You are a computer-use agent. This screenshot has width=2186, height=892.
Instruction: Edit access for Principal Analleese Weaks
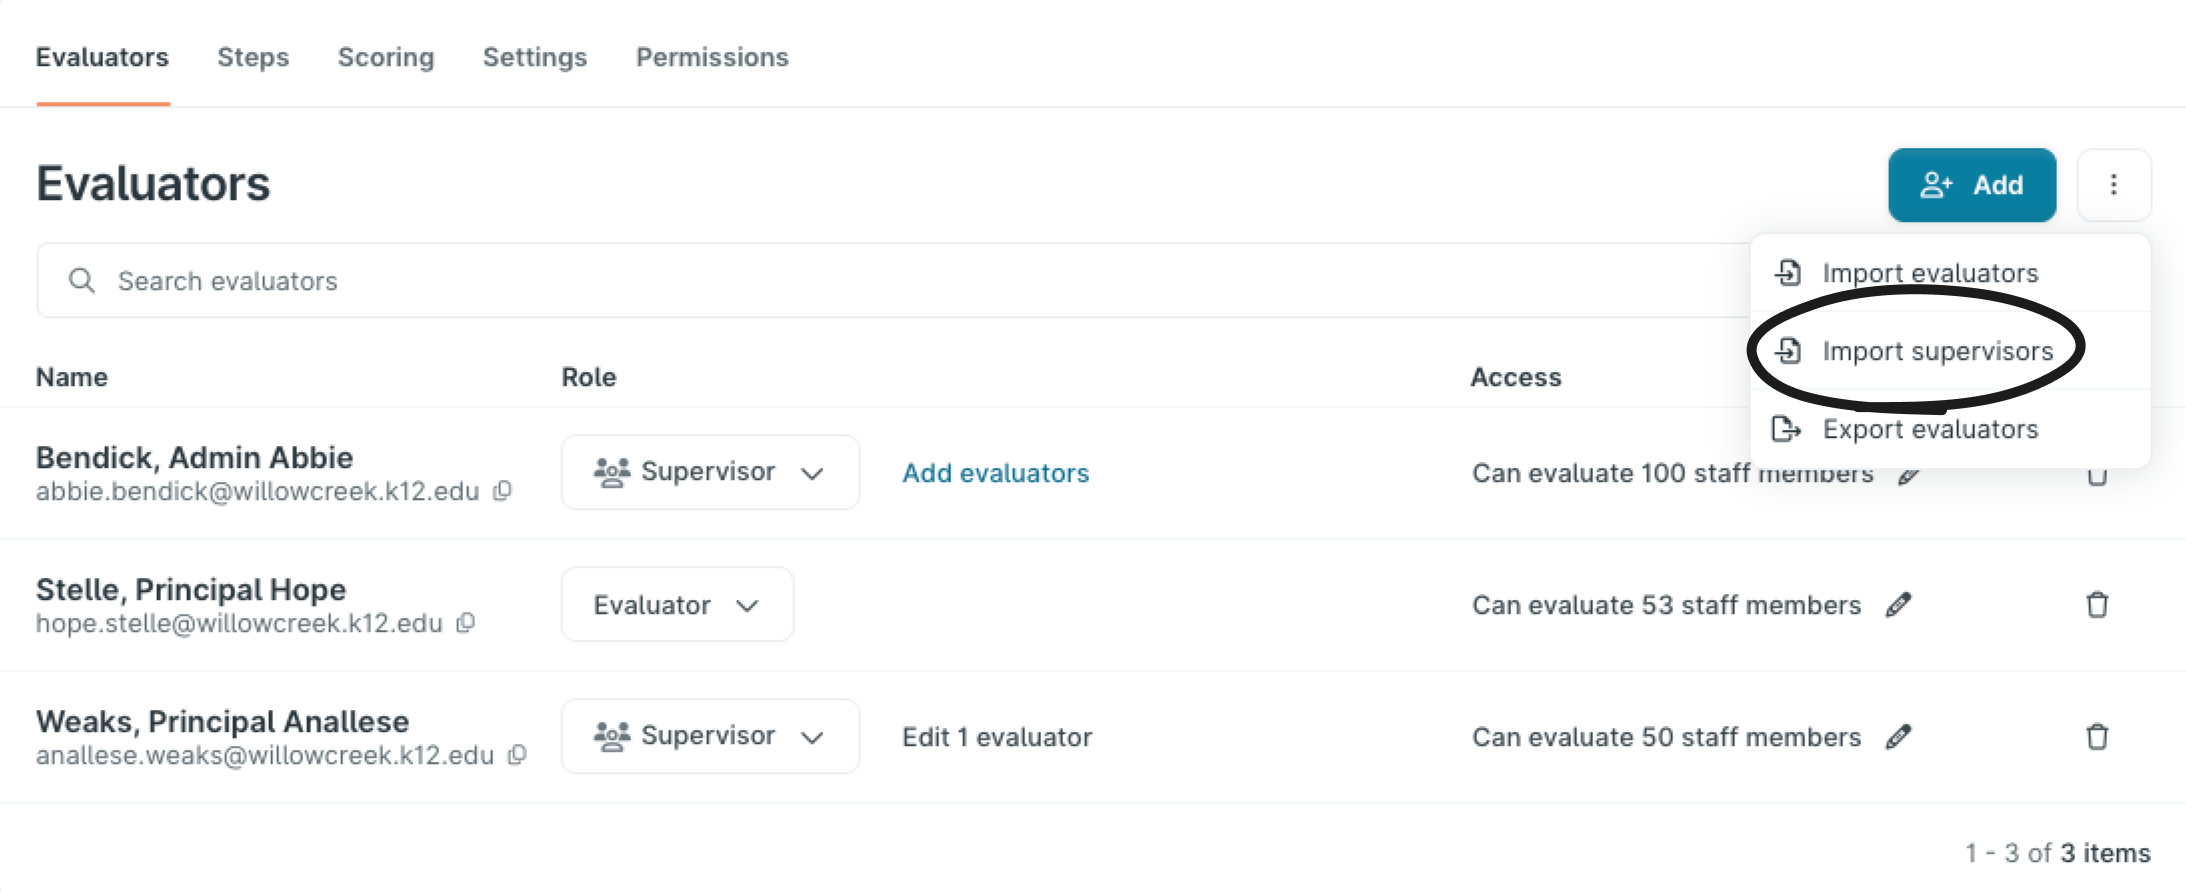1898,737
